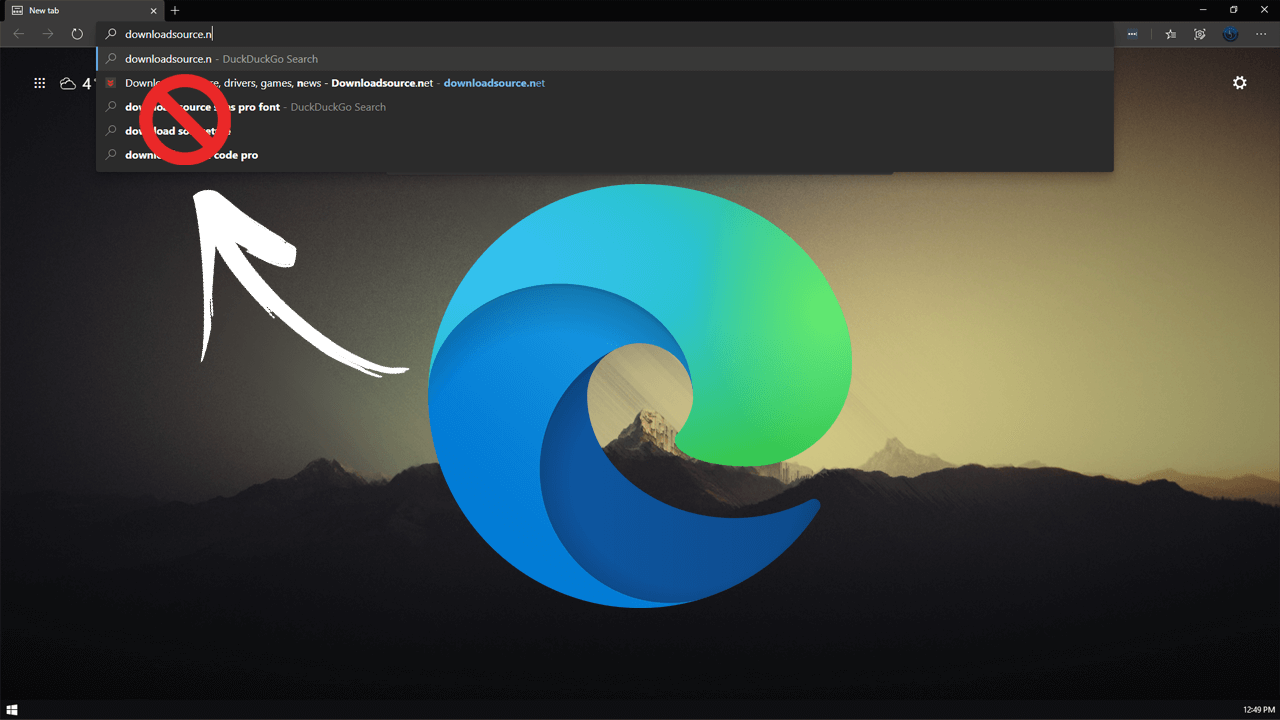The image size is (1280, 720).
Task: Restore down the browser window
Action: (x=1234, y=10)
